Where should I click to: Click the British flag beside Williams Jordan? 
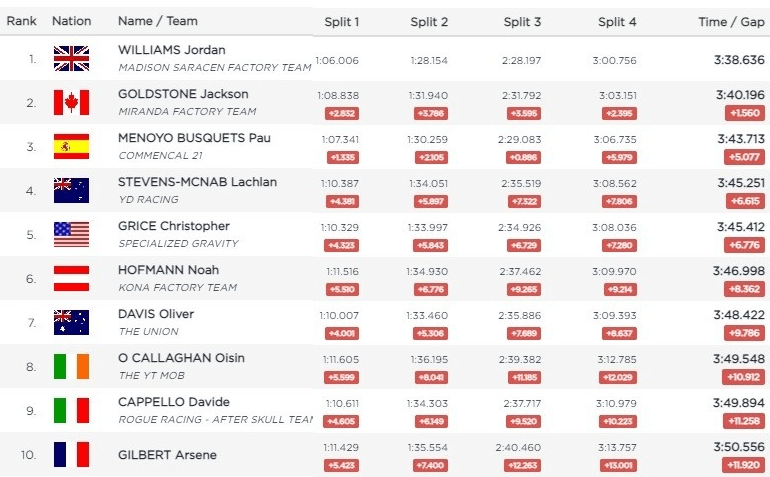[71, 59]
